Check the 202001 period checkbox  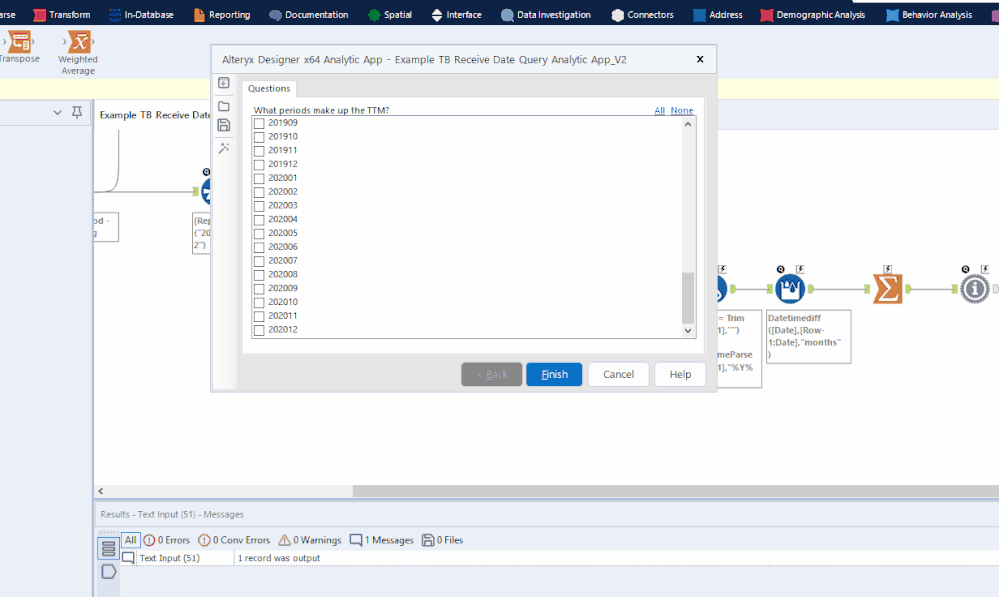point(259,178)
